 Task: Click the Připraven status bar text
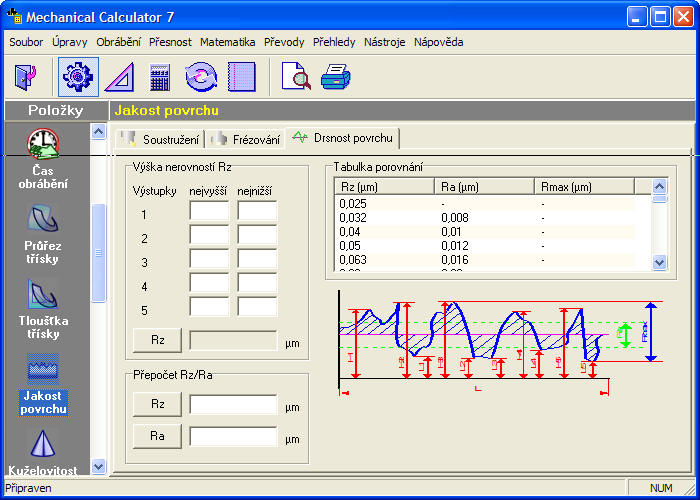coord(28,488)
